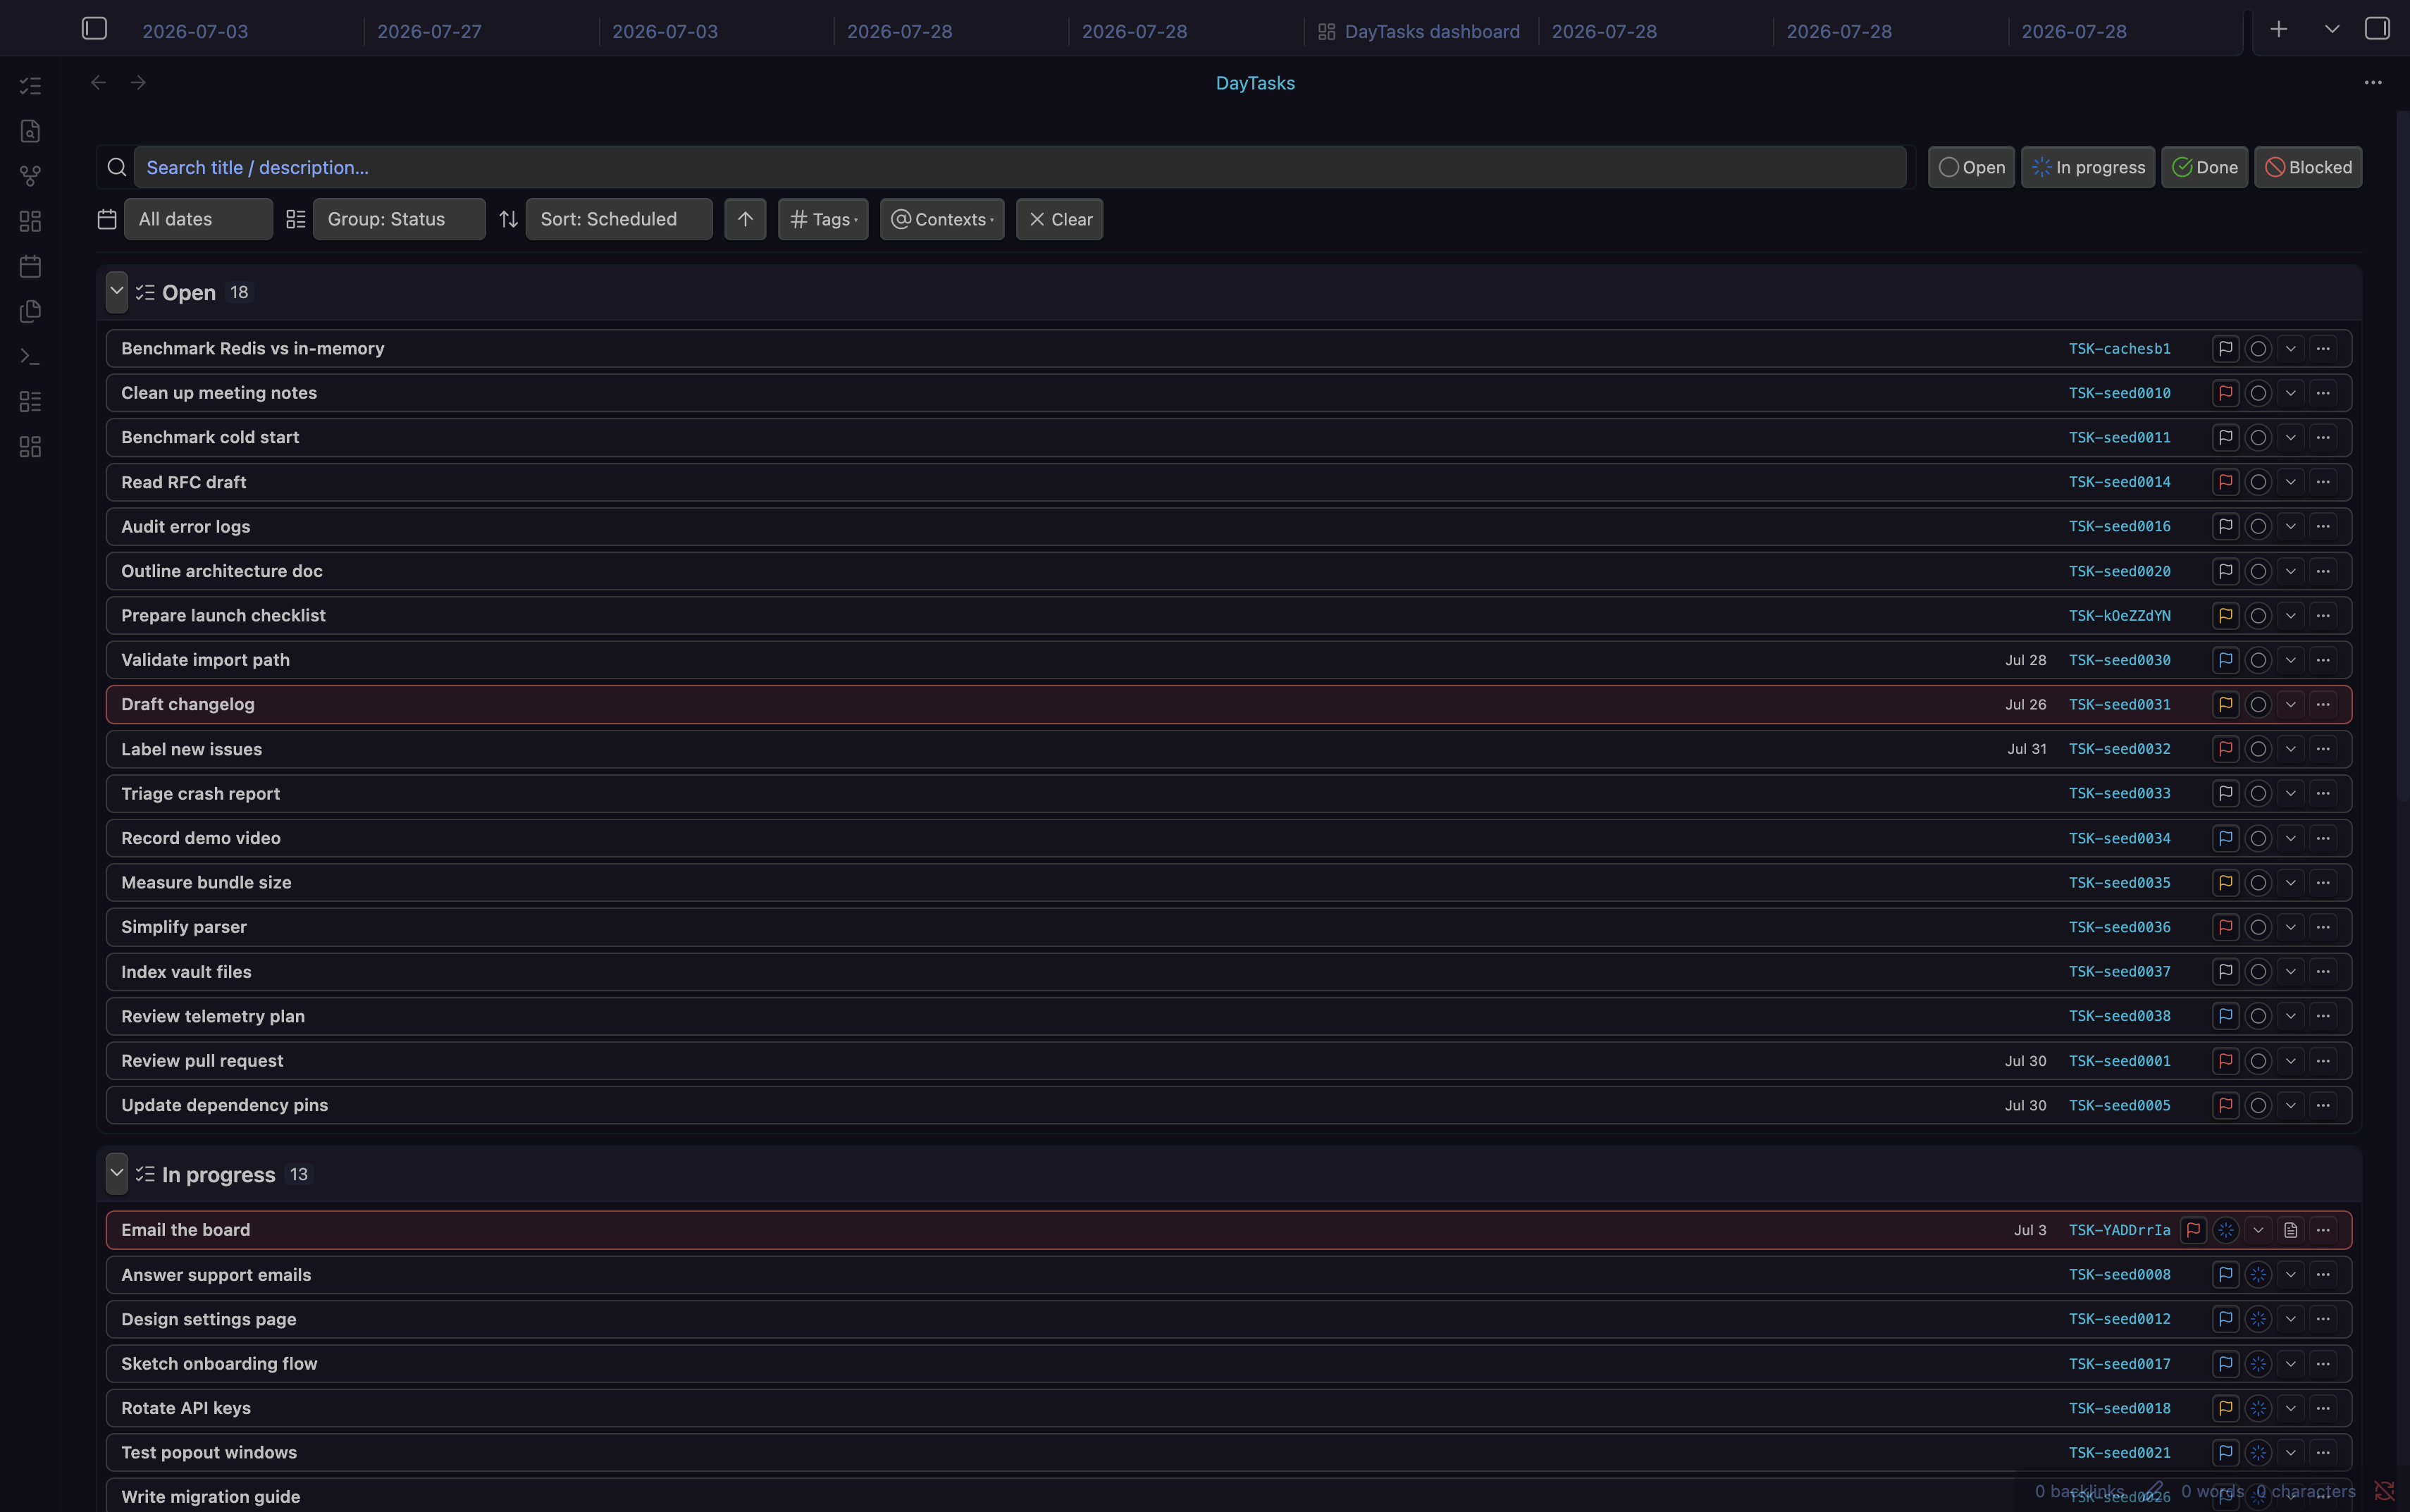Open the terminal command icon in left ribbon

(x=30, y=356)
